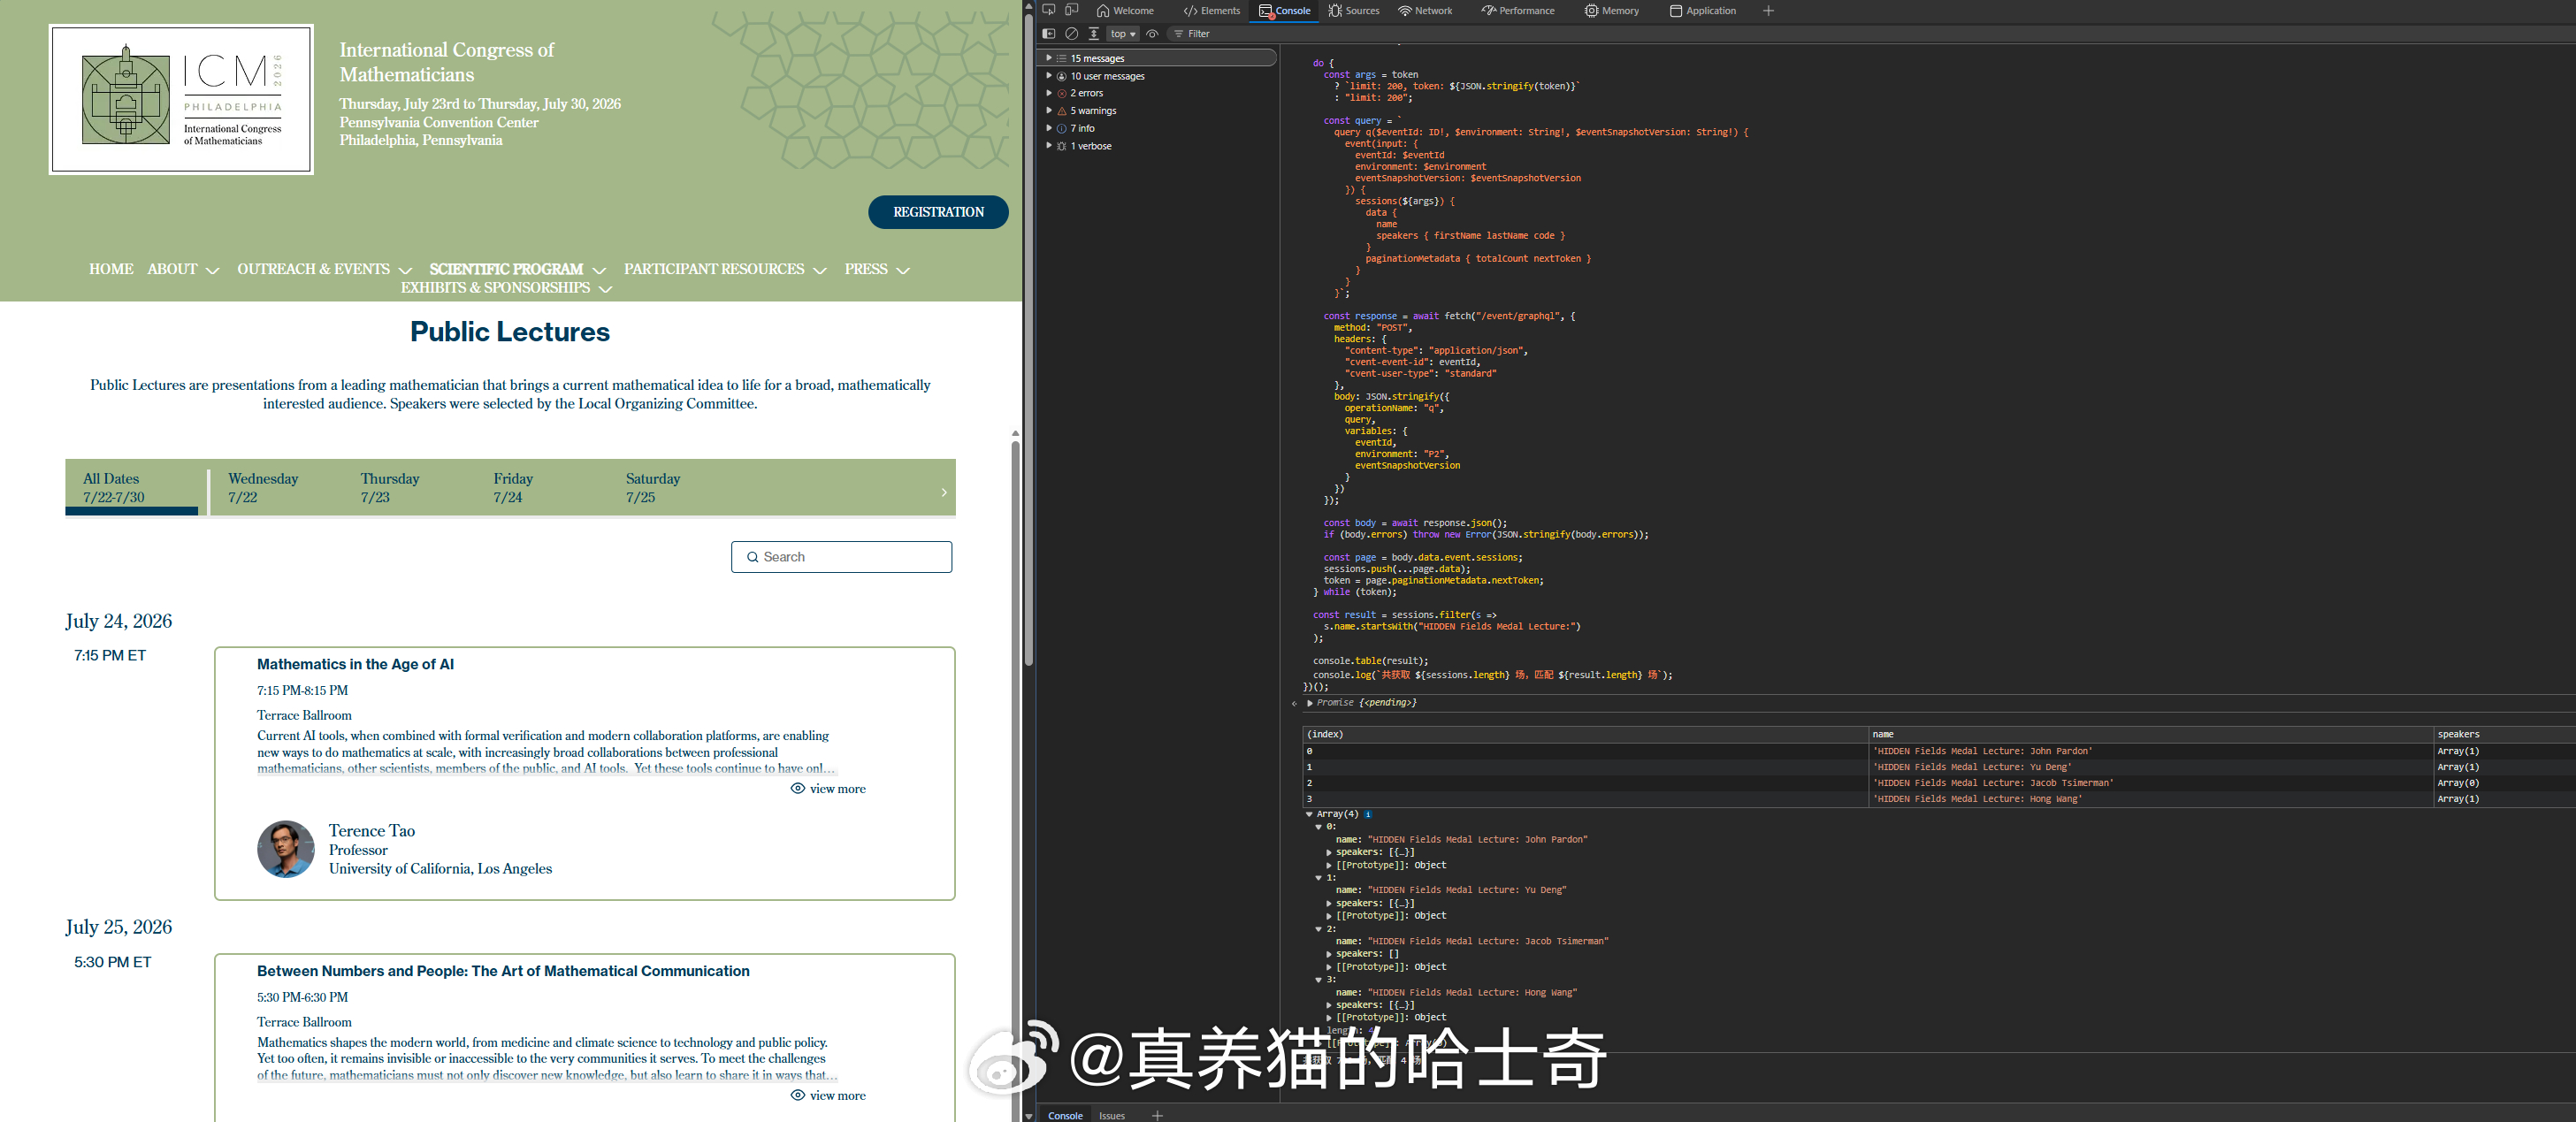Toggle device emulation mode icon
2576x1122 pixels.
pos(1071,10)
